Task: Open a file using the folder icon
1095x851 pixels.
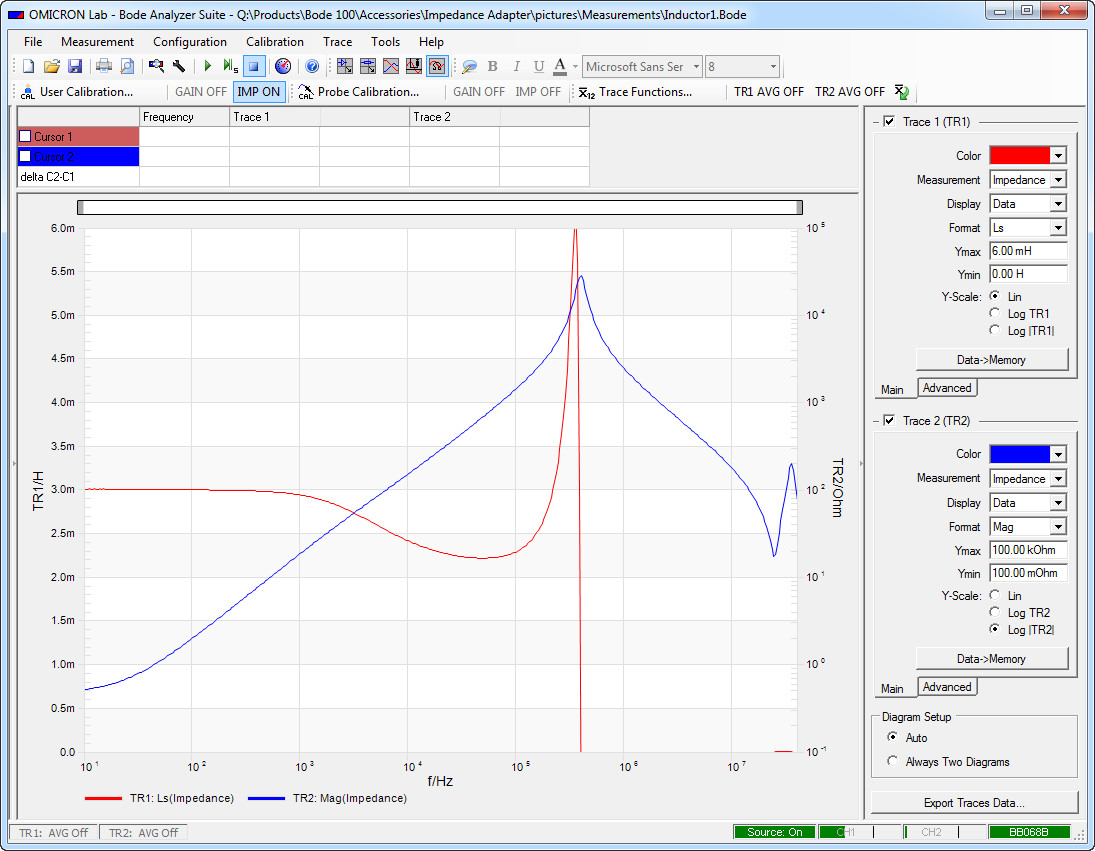Action: pyautogui.click(x=52, y=66)
